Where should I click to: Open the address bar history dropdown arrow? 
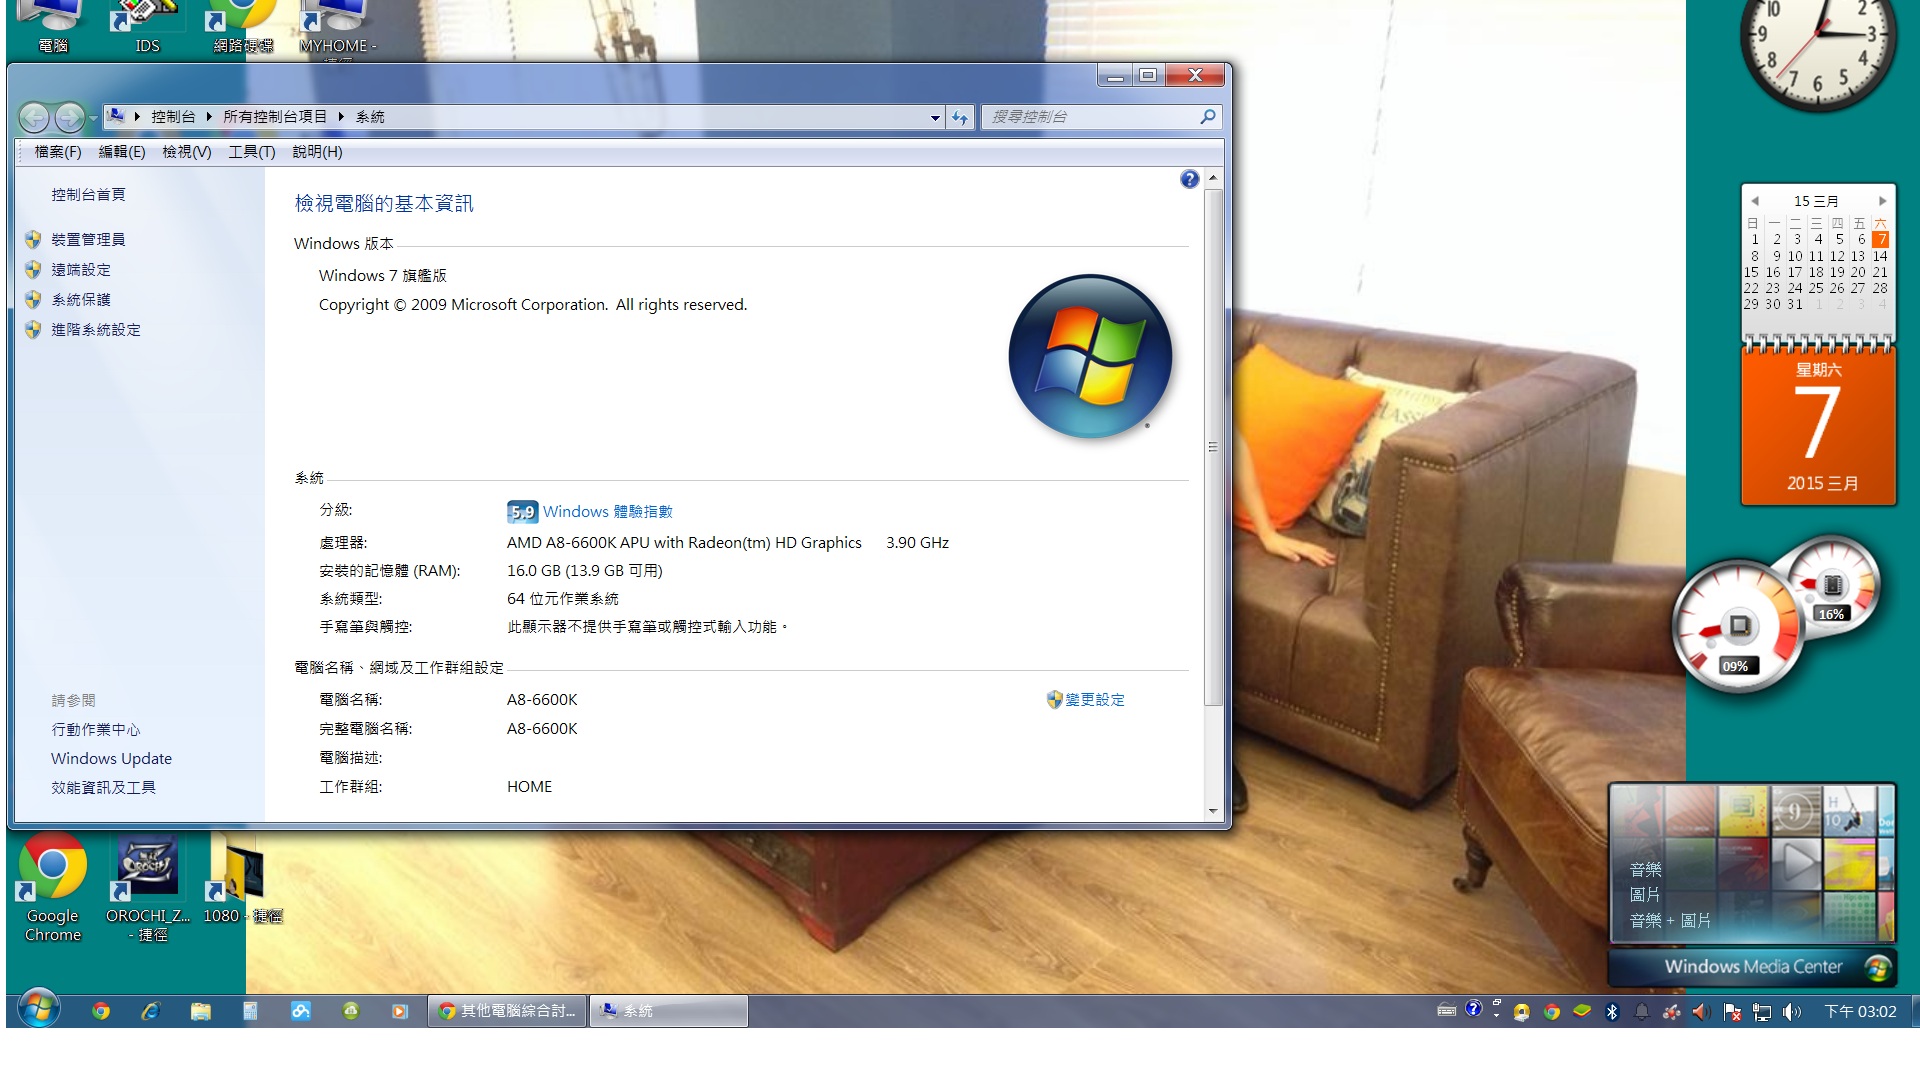[x=935, y=118]
